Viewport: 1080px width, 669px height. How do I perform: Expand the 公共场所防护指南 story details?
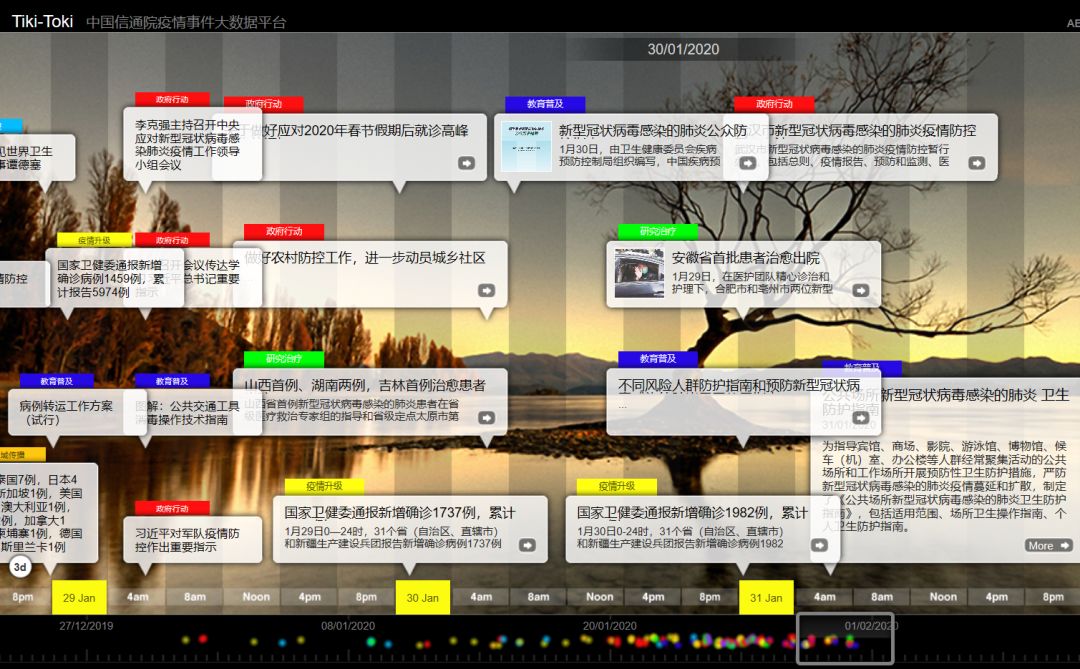point(861,418)
